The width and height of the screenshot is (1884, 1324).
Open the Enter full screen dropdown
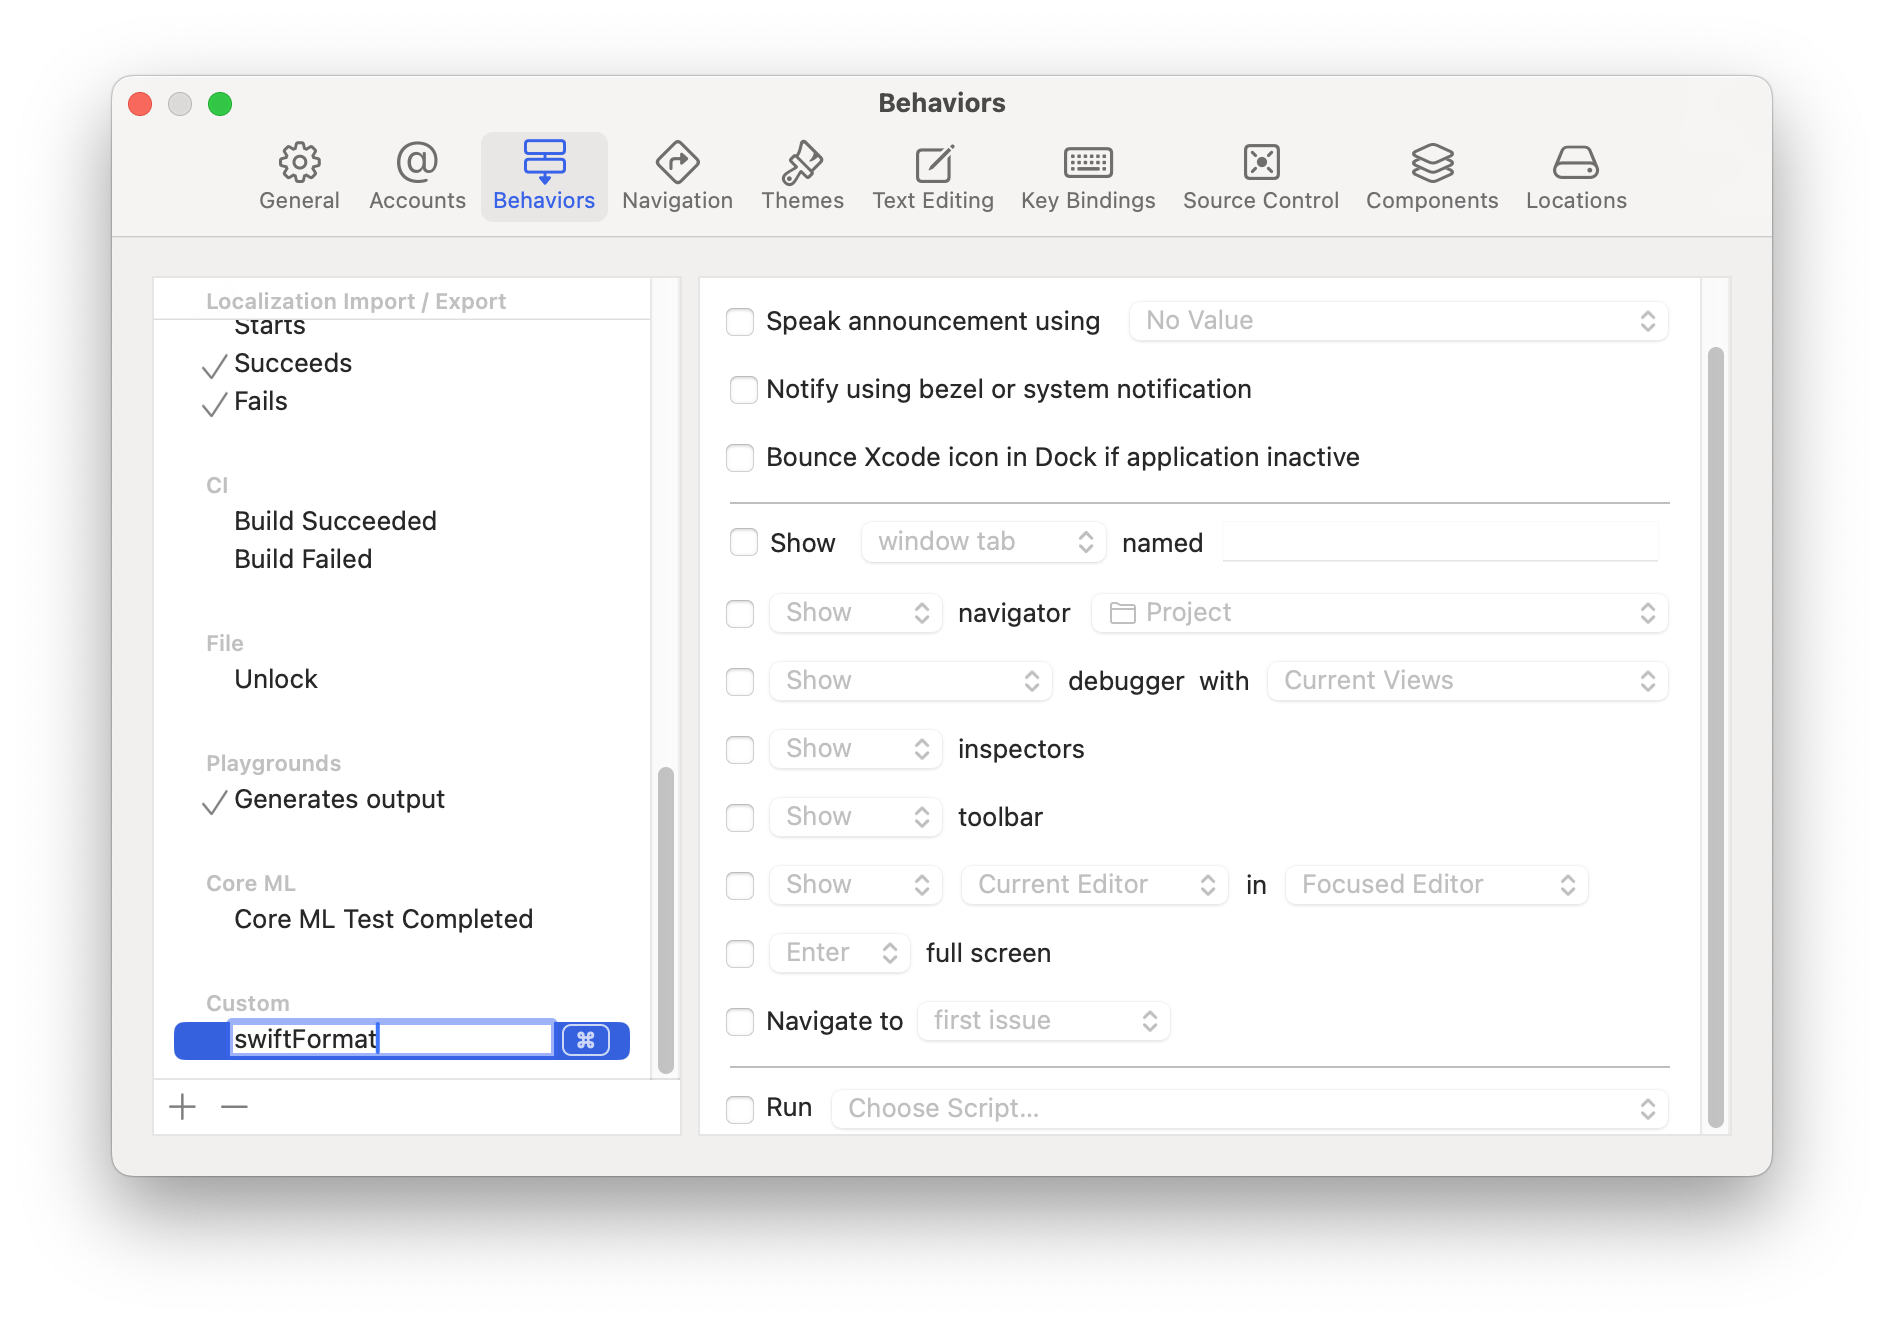pos(839,953)
